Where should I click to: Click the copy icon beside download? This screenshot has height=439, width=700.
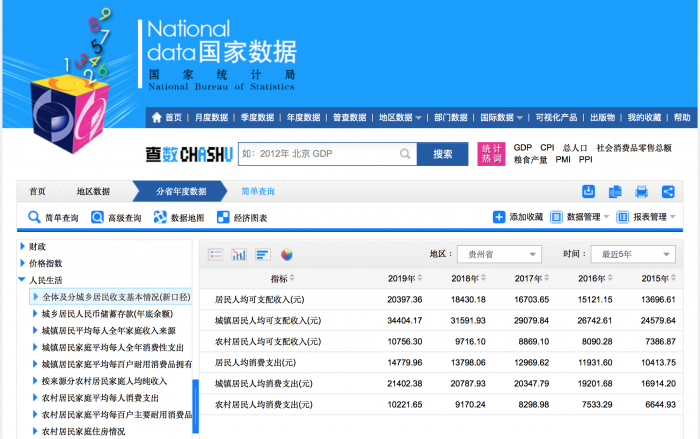[615, 191]
